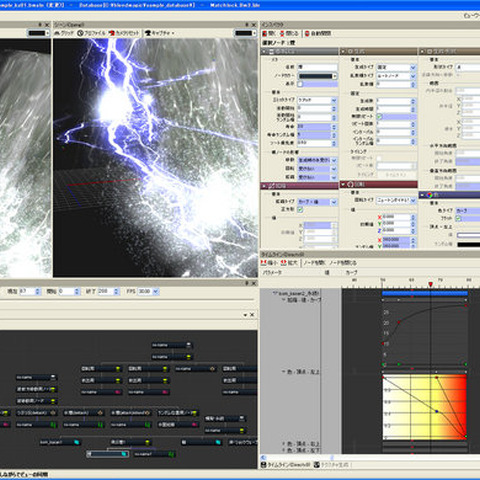
Task: Click the inspector 閉じる close-all icon
Action: pyautogui.click(x=282, y=33)
